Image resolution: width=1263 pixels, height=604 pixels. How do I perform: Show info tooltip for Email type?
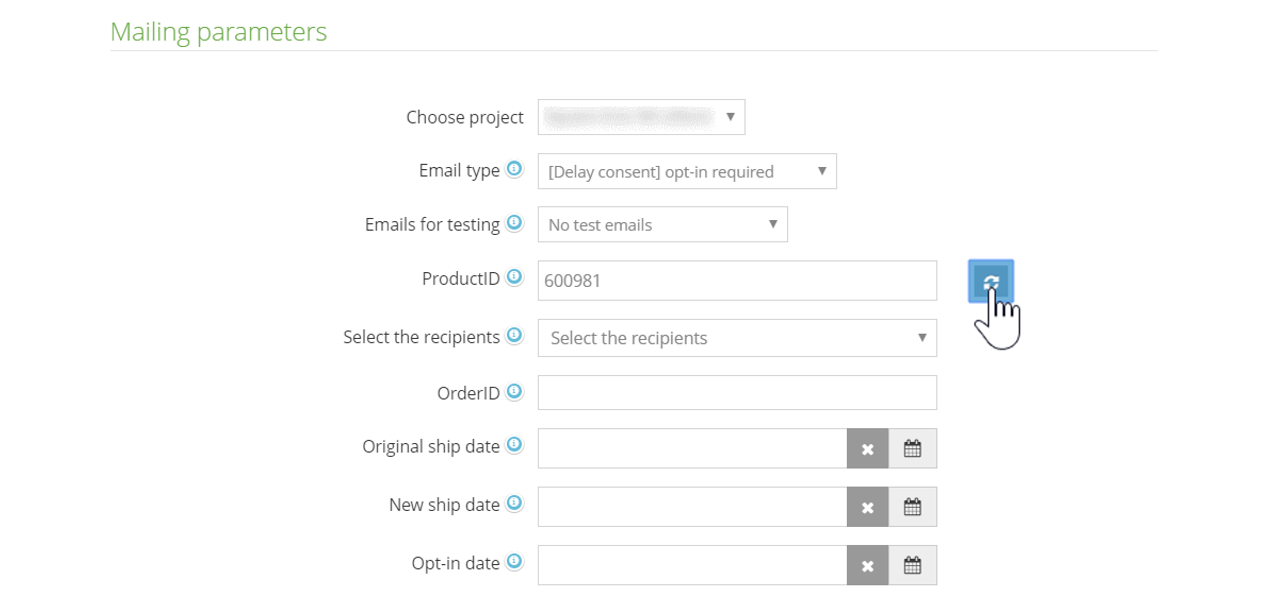pos(514,170)
